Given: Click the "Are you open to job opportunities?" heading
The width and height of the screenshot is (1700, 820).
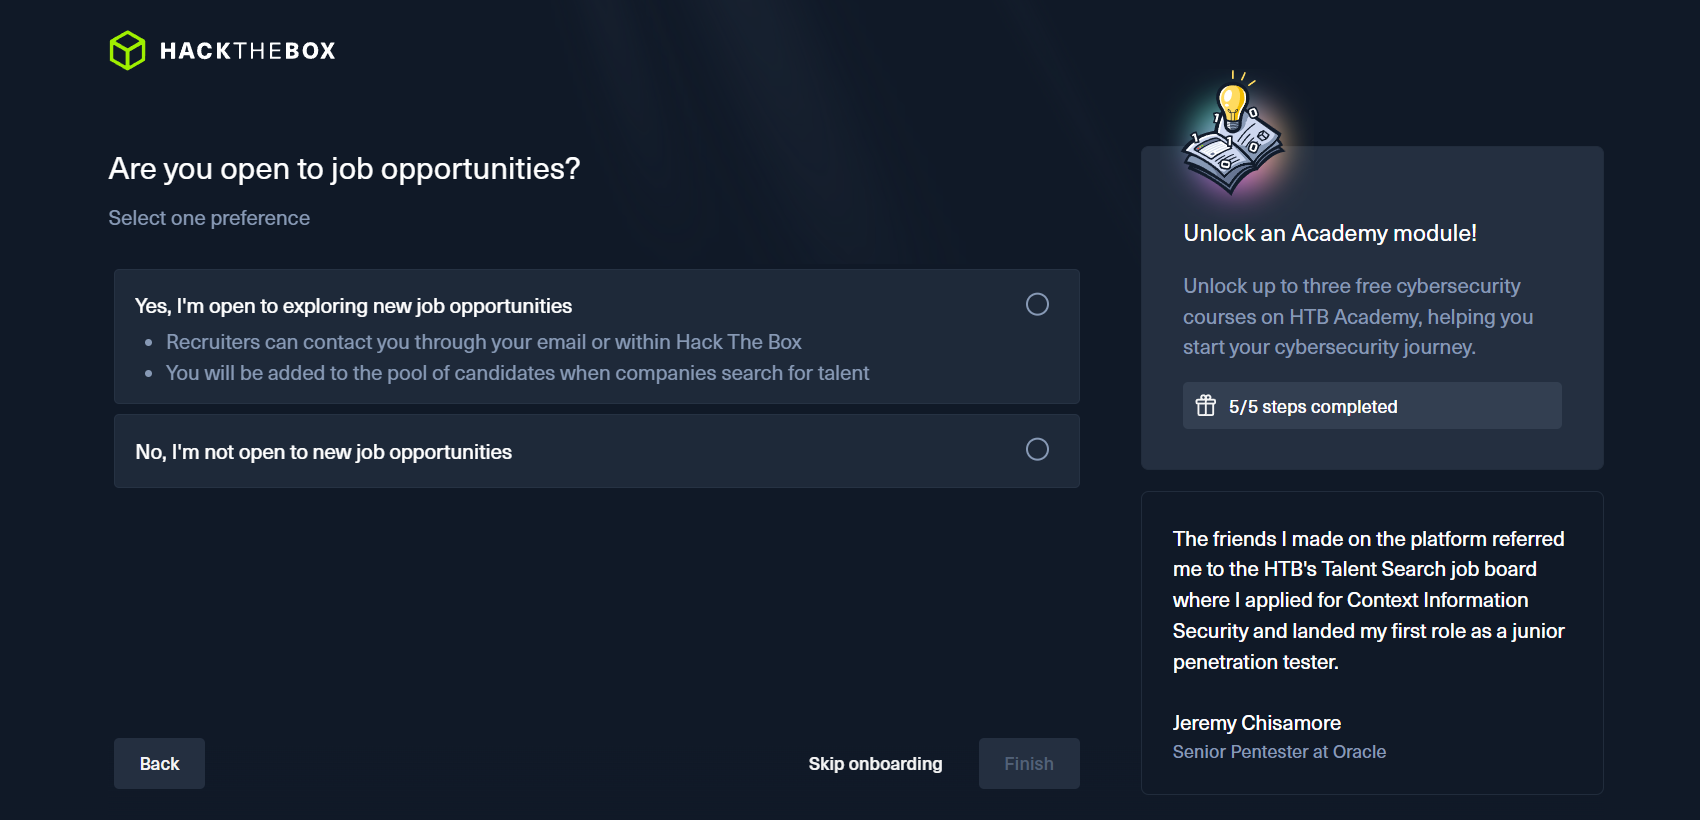Looking at the screenshot, I should click(x=344, y=168).
